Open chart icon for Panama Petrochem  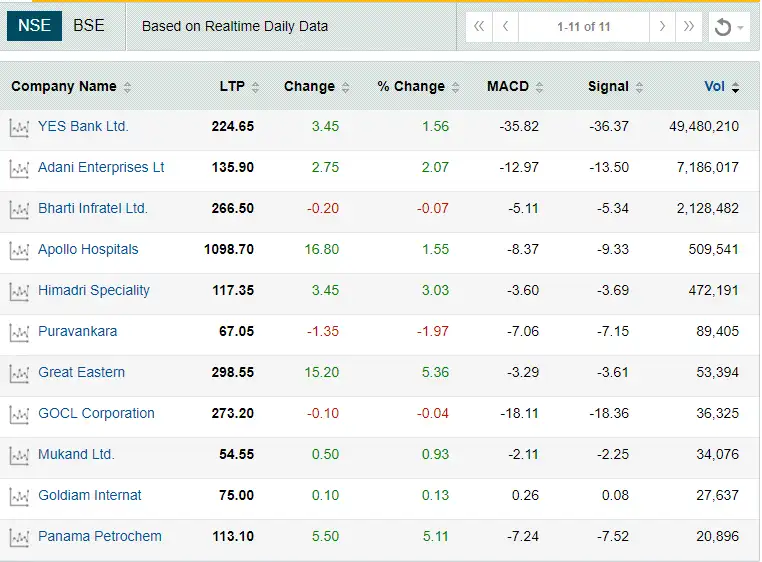[19, 537]
